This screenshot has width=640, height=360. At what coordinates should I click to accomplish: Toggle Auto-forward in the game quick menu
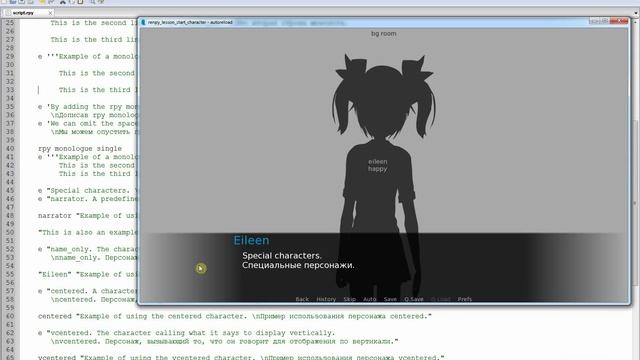[369, 299]
